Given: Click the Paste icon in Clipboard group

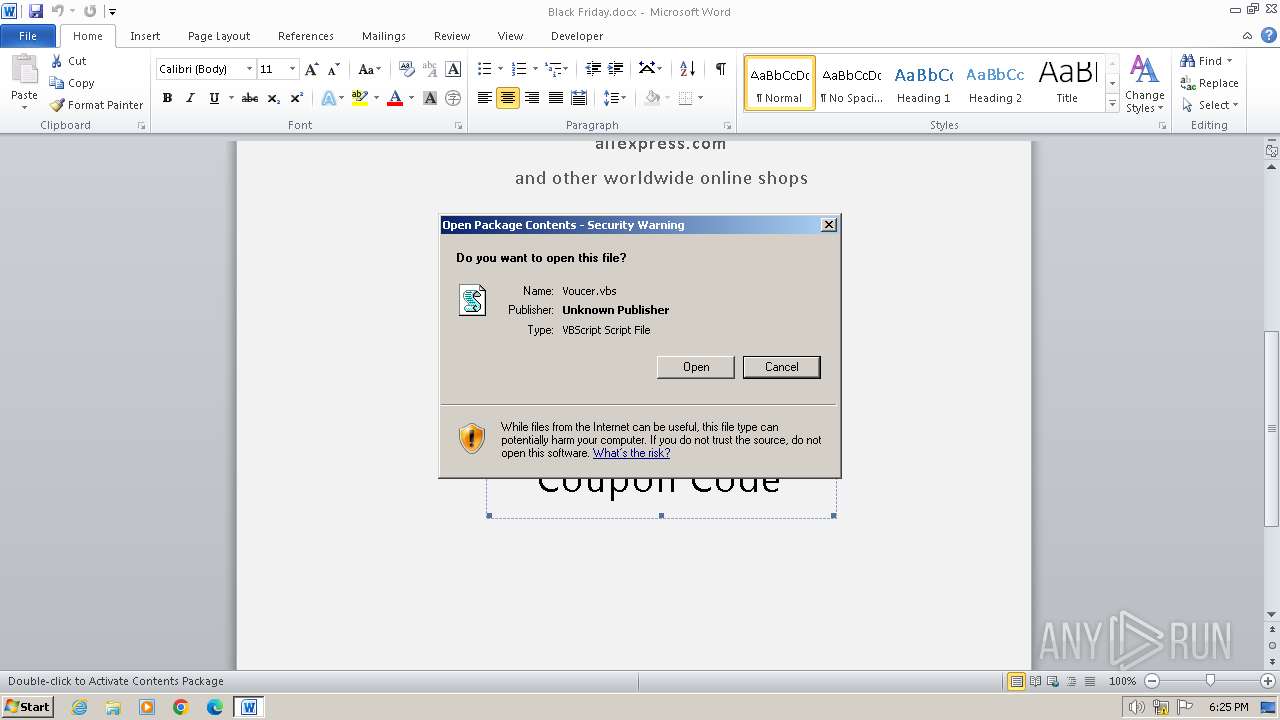Looking at the screenshot, I should coord(24,72).
